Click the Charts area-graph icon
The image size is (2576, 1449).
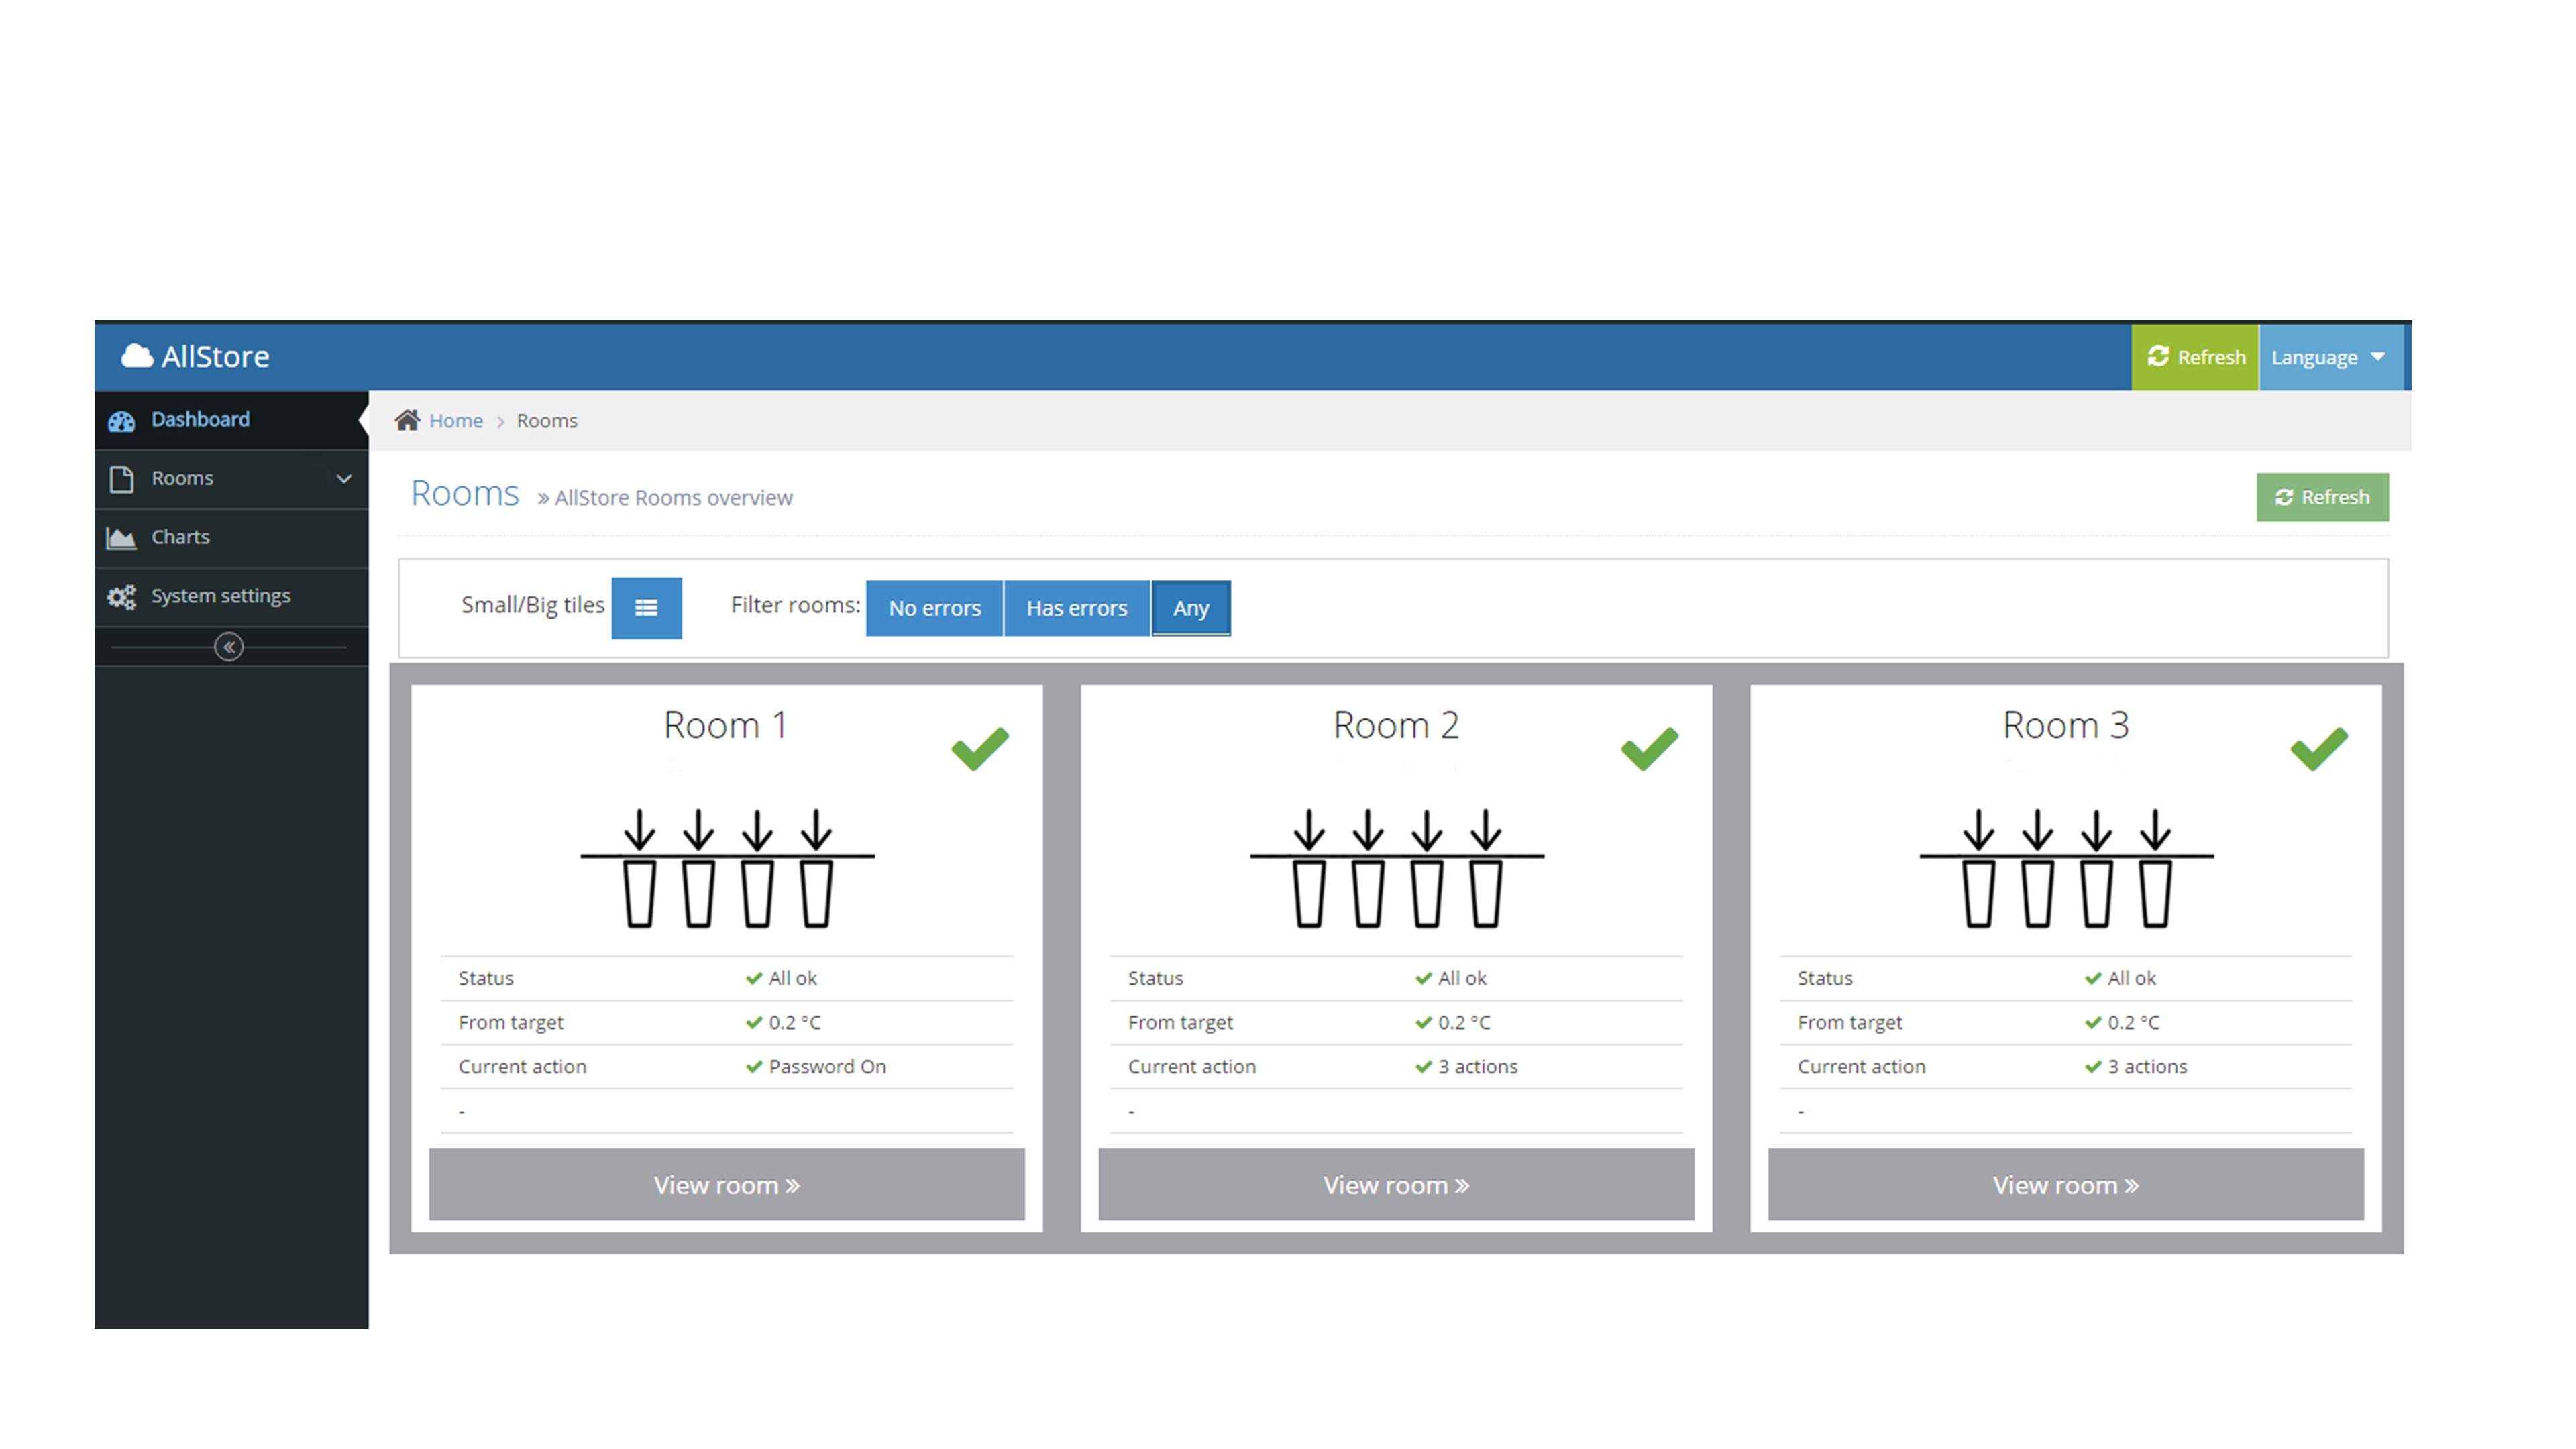click(x=121, y=538)
